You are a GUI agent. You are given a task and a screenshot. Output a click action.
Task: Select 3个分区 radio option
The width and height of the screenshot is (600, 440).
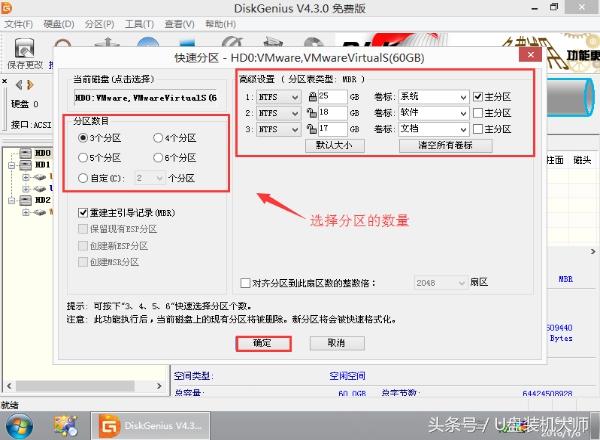(83, 138)
